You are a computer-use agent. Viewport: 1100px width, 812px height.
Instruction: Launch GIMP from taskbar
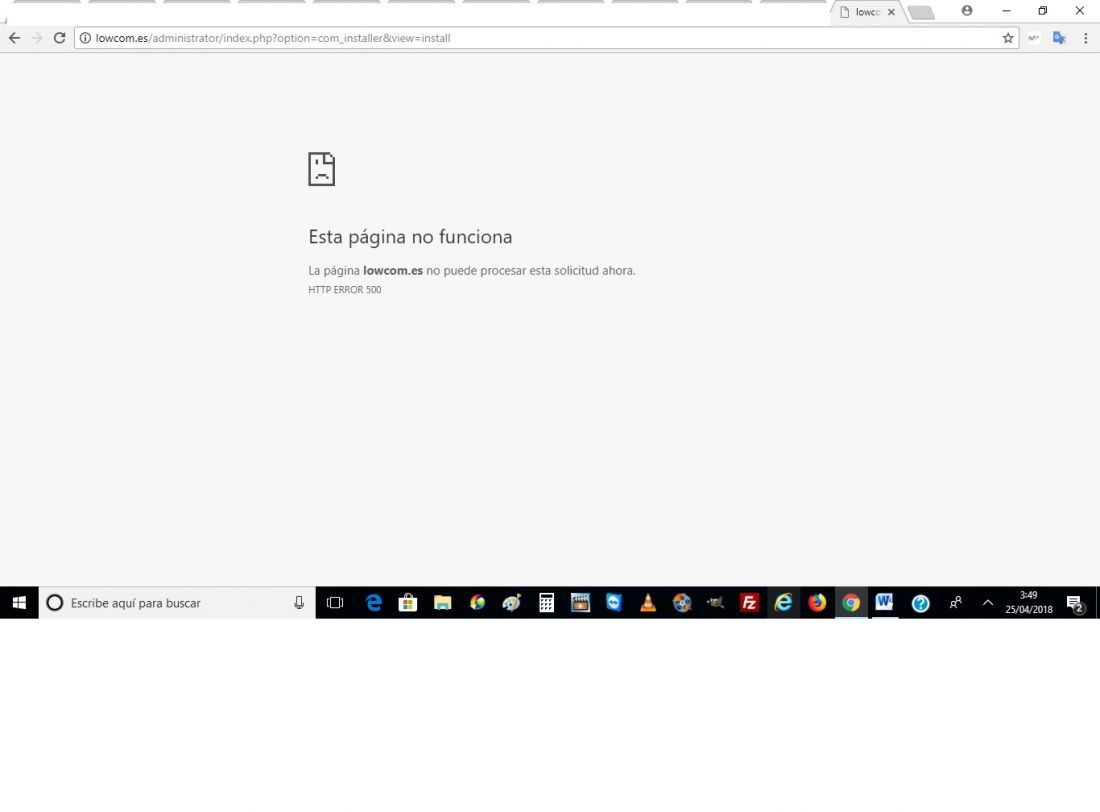(716, 603)
